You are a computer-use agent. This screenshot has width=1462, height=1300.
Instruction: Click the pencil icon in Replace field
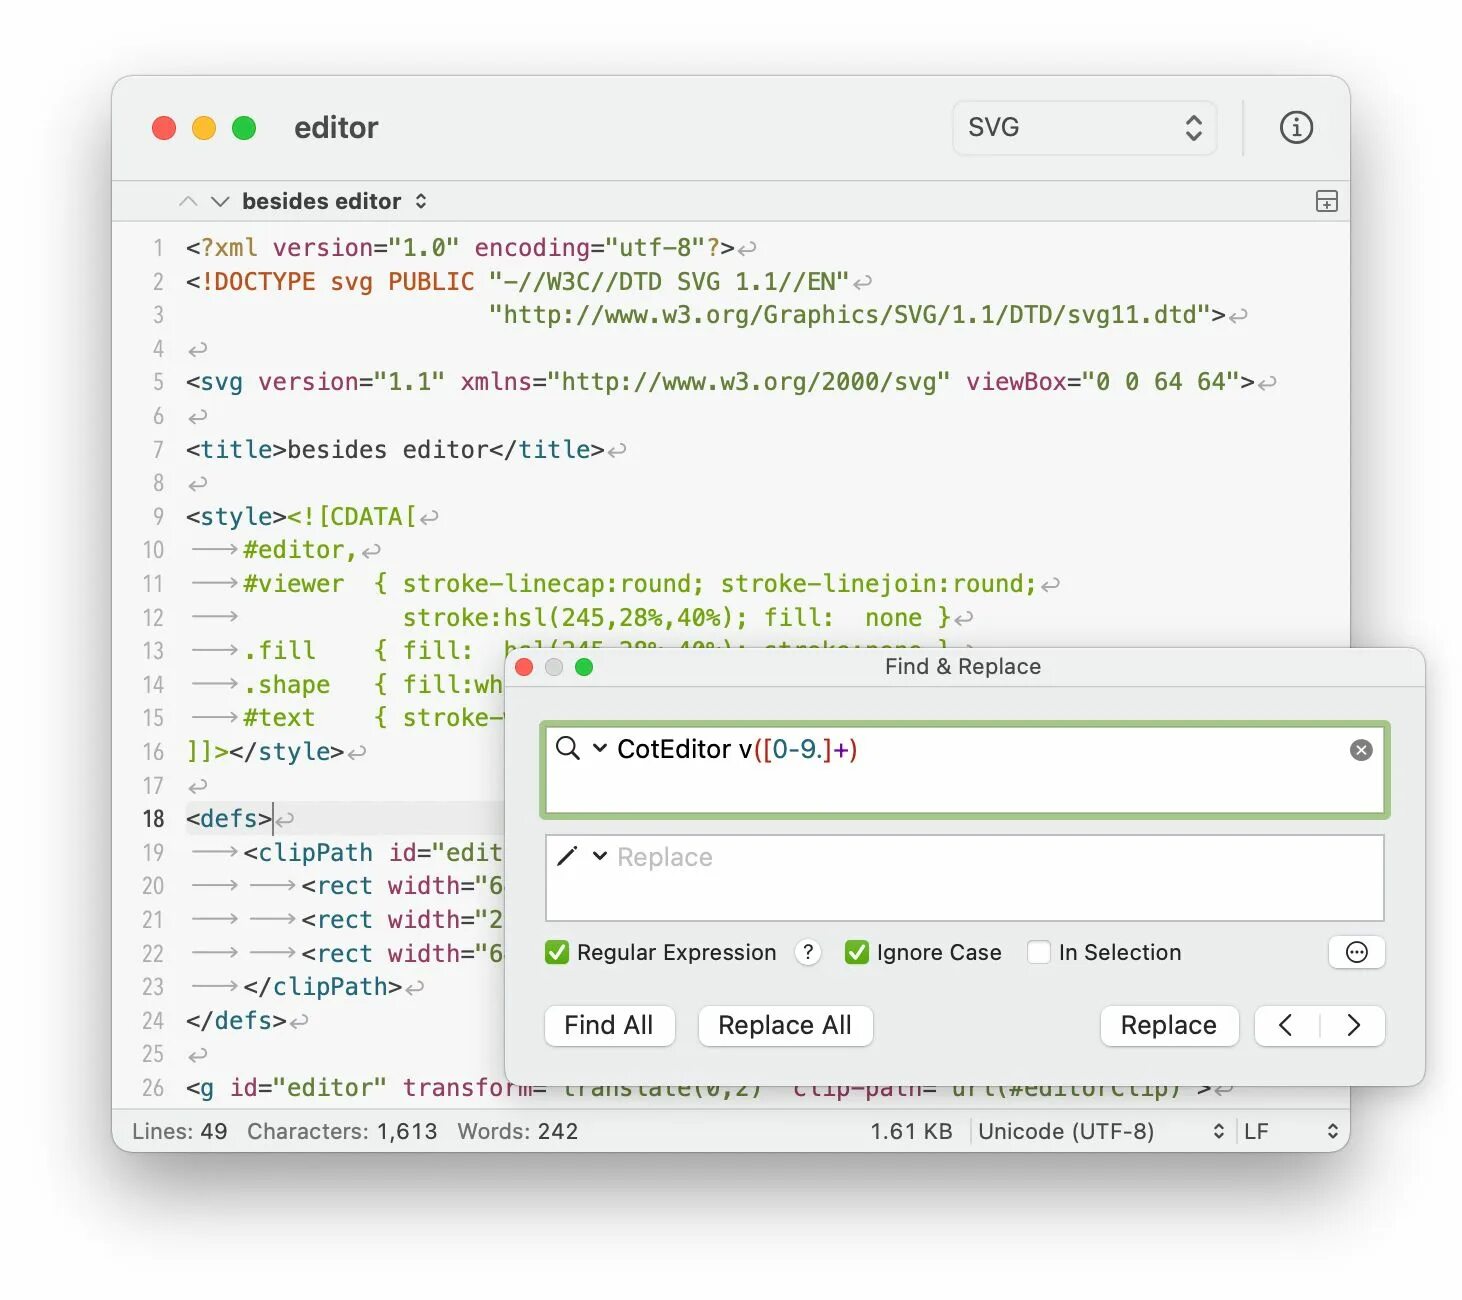click(x=567, y=856)
